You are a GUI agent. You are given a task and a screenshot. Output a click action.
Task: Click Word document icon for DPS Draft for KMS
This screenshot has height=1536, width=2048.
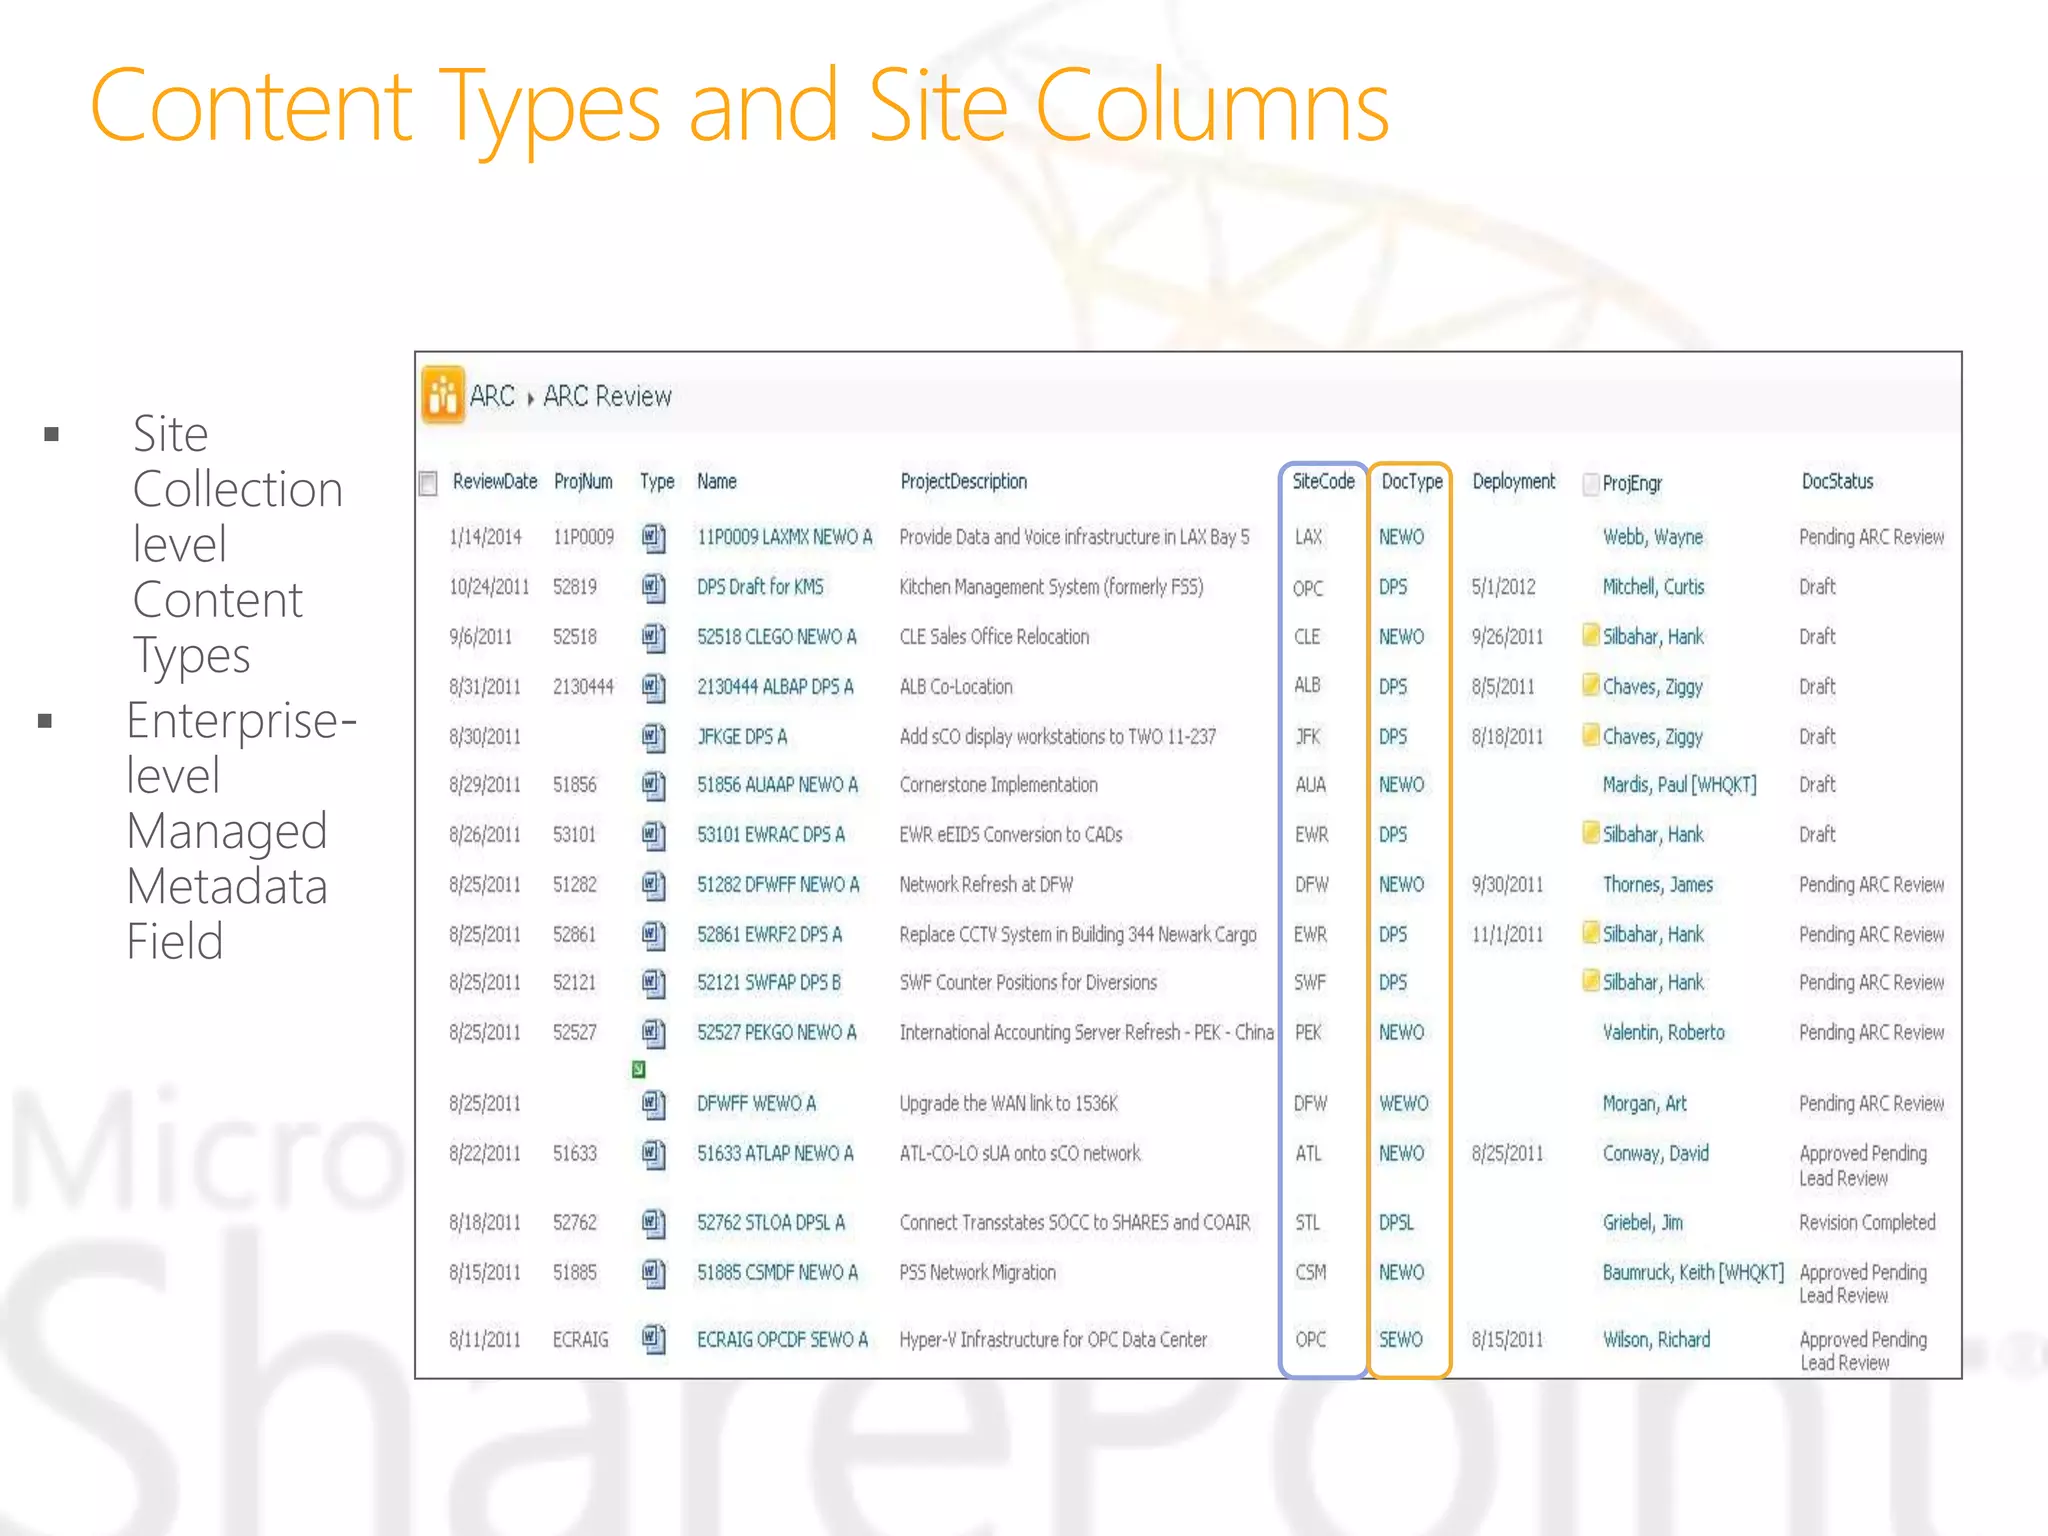tap(653, 588)
